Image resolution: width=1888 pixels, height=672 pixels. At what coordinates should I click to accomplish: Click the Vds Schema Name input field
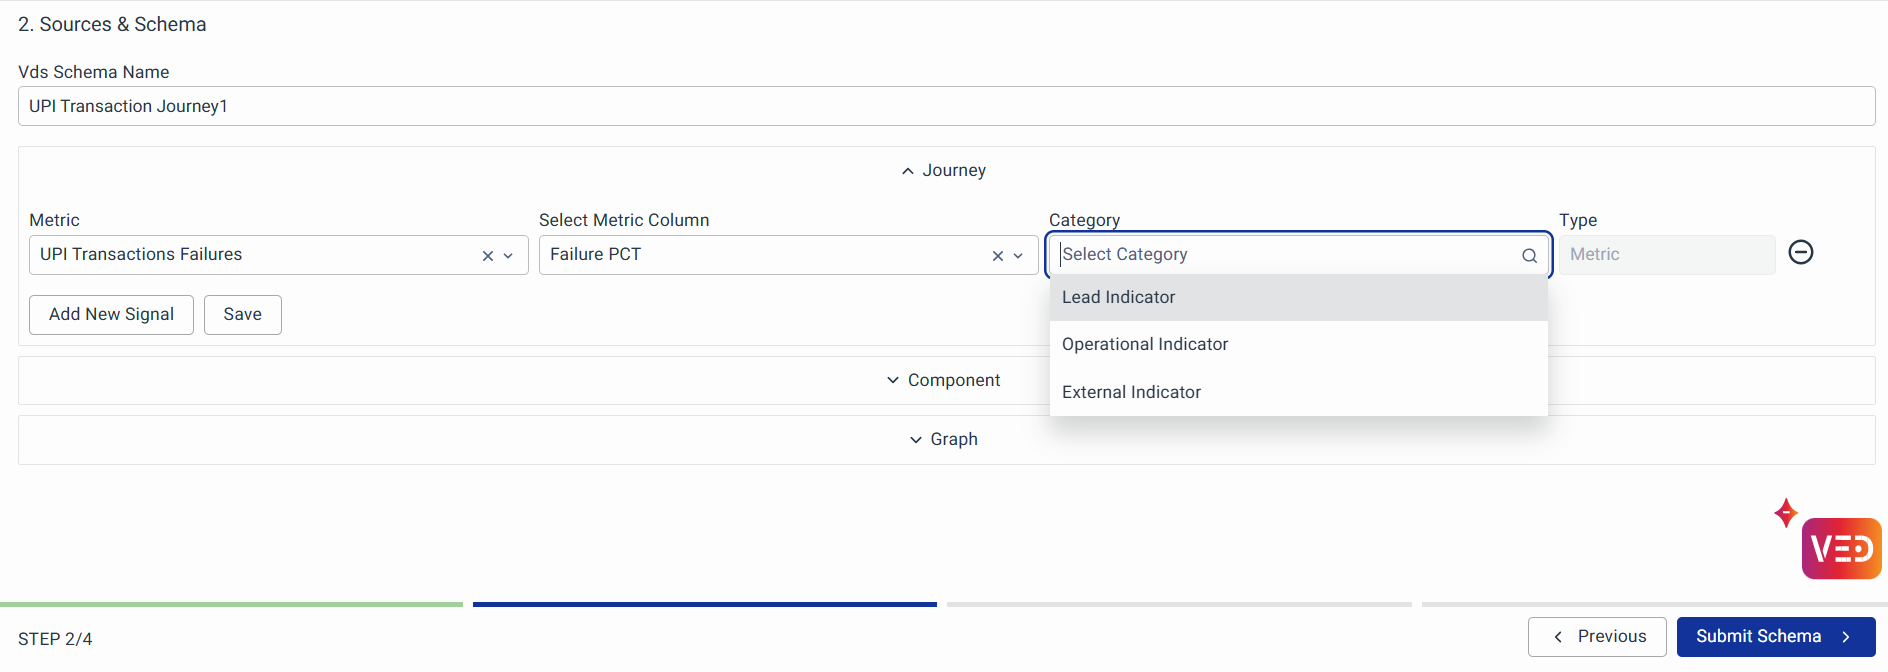click(x=945, y=106)
